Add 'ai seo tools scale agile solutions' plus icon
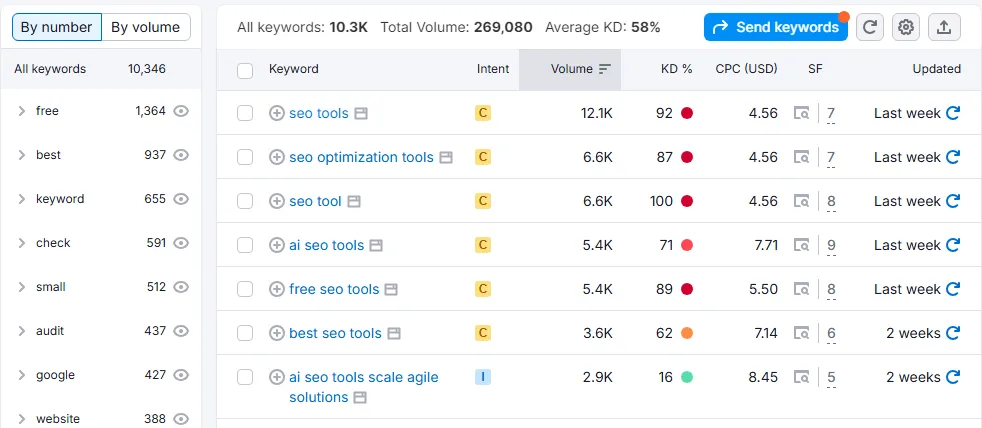Image resolution: width=982 pixels, height=428 pixels. [x=276, y=377]
